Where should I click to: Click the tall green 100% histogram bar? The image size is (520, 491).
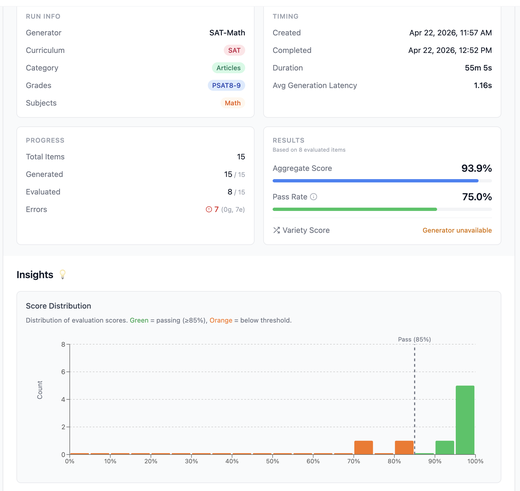[x=465, y=420]
